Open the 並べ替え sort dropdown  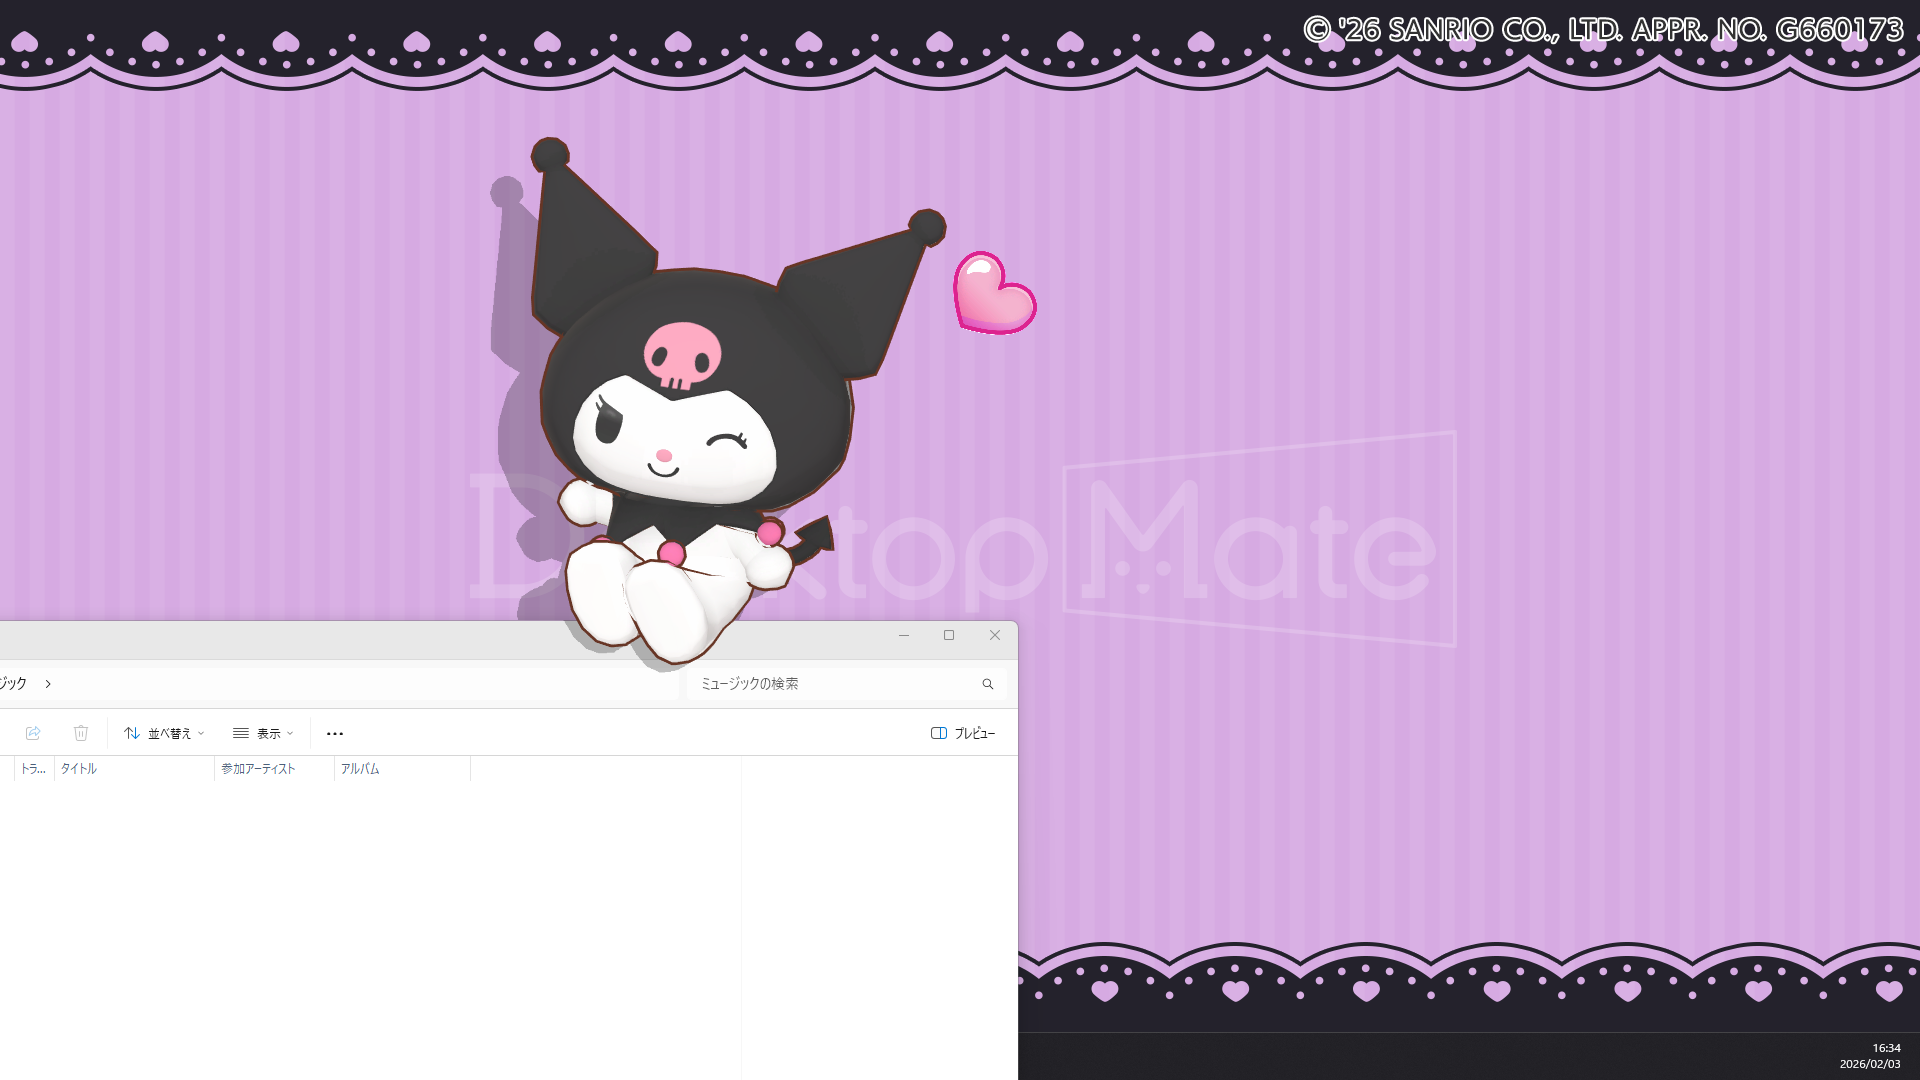(172, 733)
